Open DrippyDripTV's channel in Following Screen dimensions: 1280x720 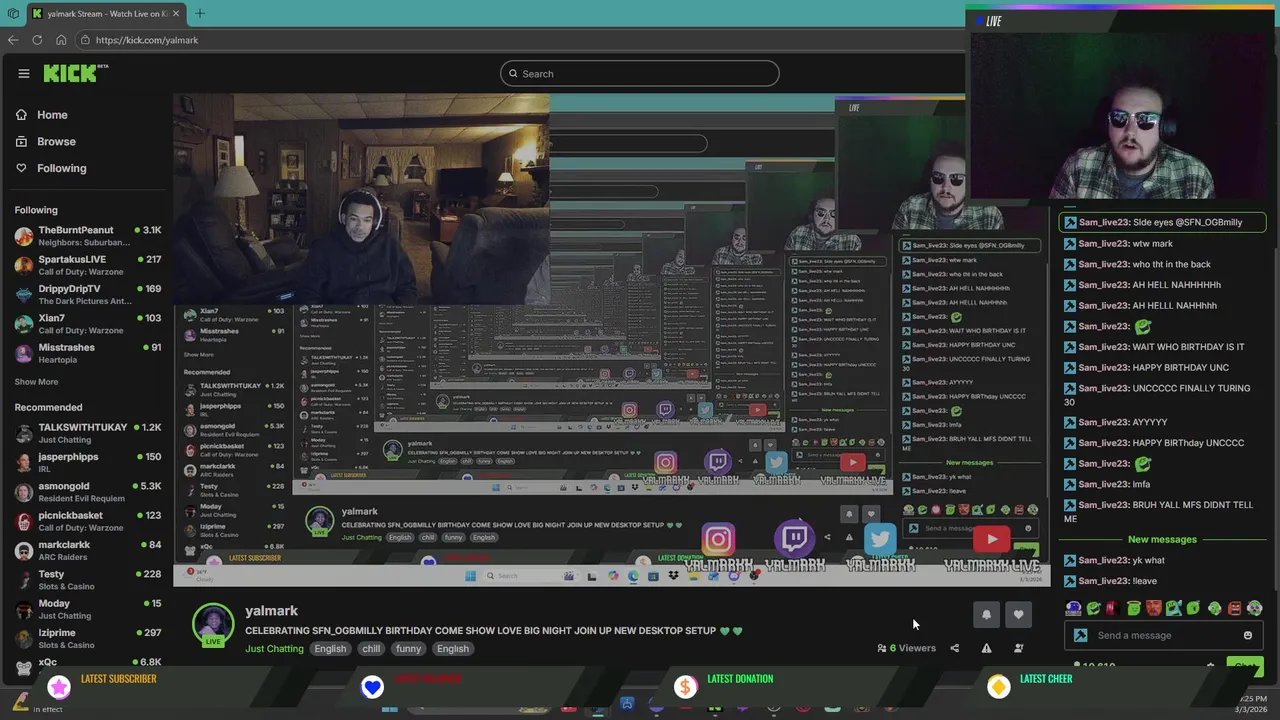pos(88,294)
